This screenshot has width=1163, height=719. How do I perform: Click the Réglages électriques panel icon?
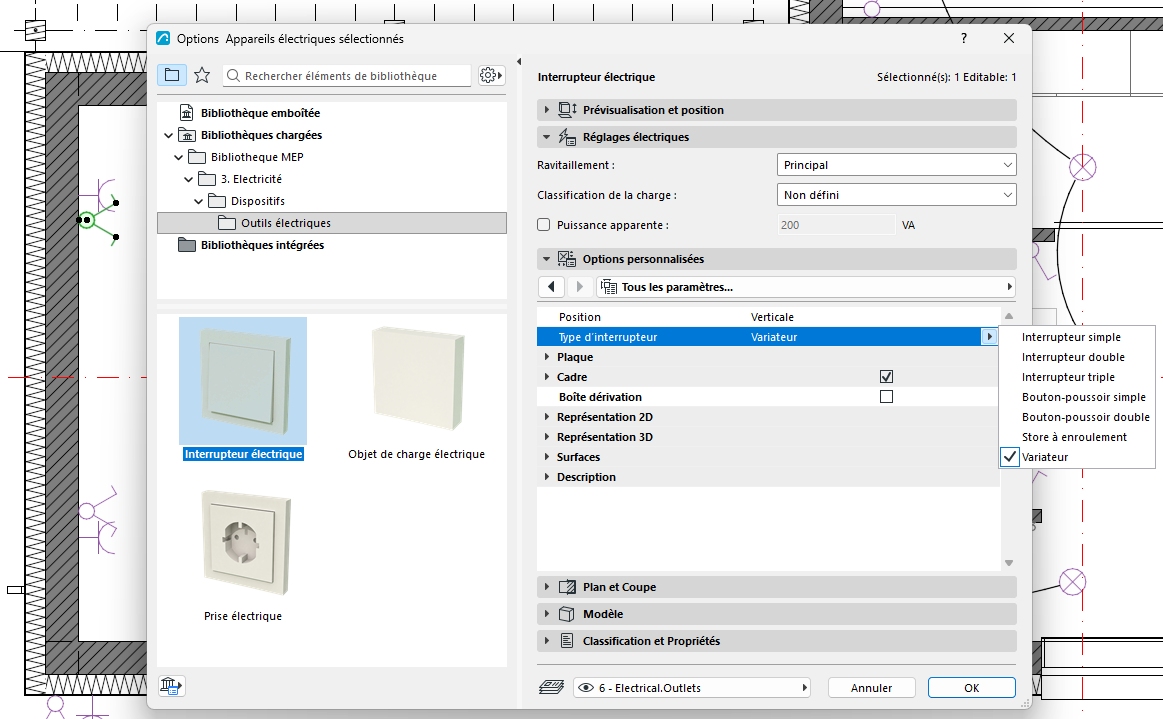pos(567,137)
